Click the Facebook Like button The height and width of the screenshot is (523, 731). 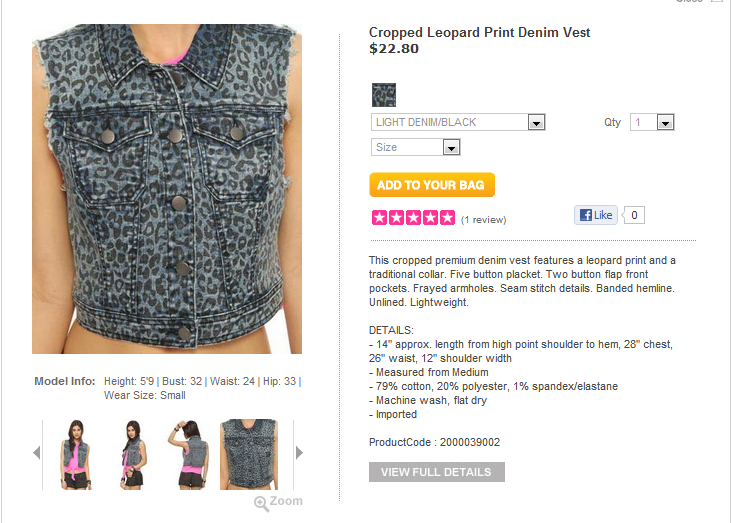[x=596, y=215]
